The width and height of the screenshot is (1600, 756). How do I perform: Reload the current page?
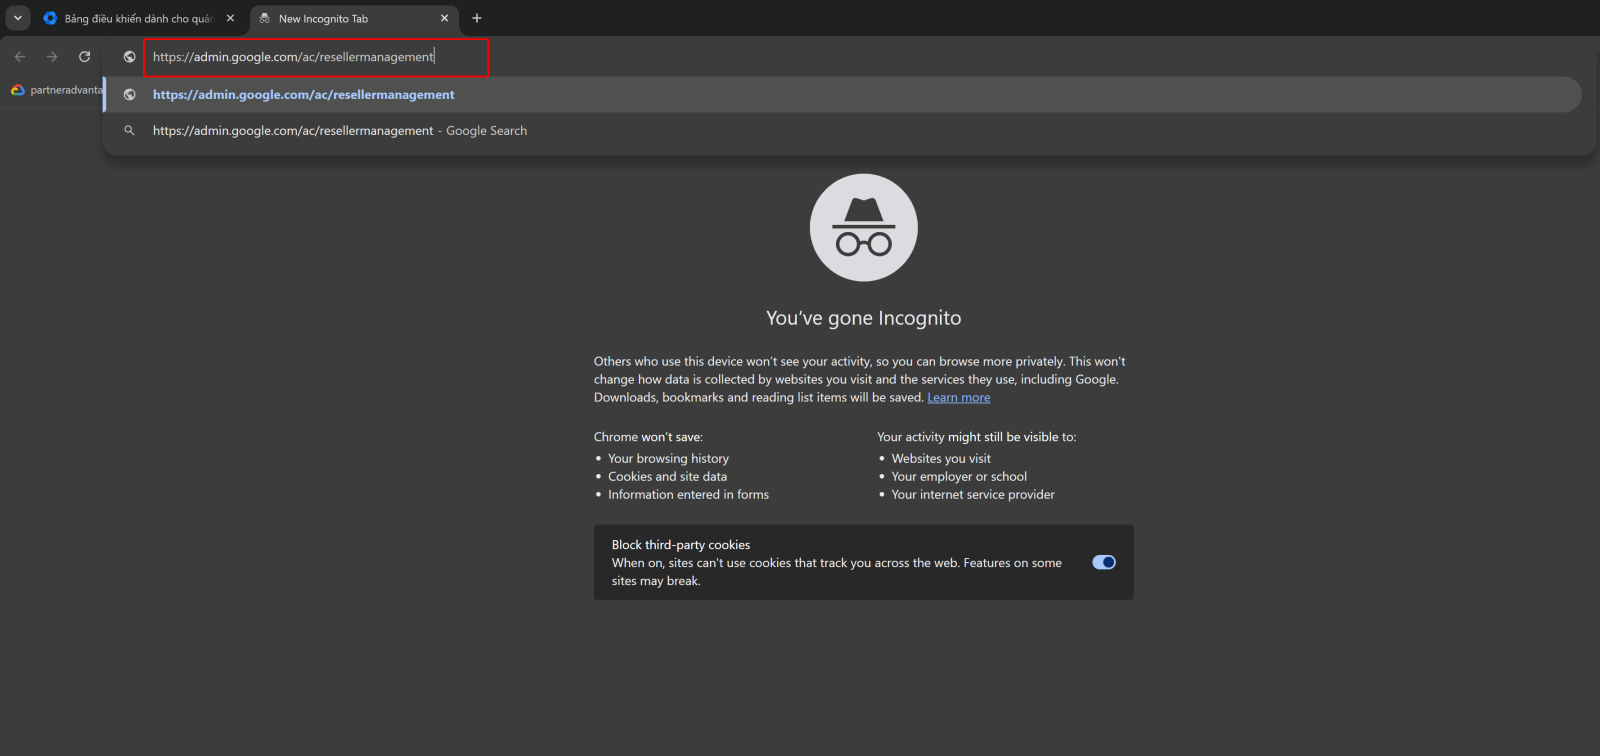[85, 57]
